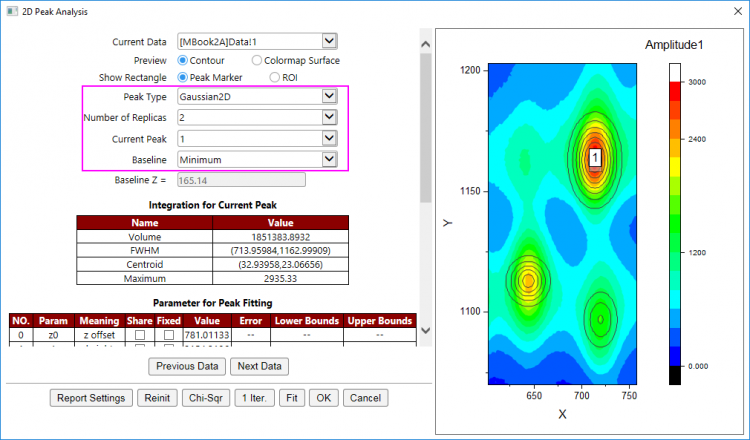Viewport: 750px width, 440px height.
Task: Select the Colormap Surface preview option
Action: coord(257,60)
